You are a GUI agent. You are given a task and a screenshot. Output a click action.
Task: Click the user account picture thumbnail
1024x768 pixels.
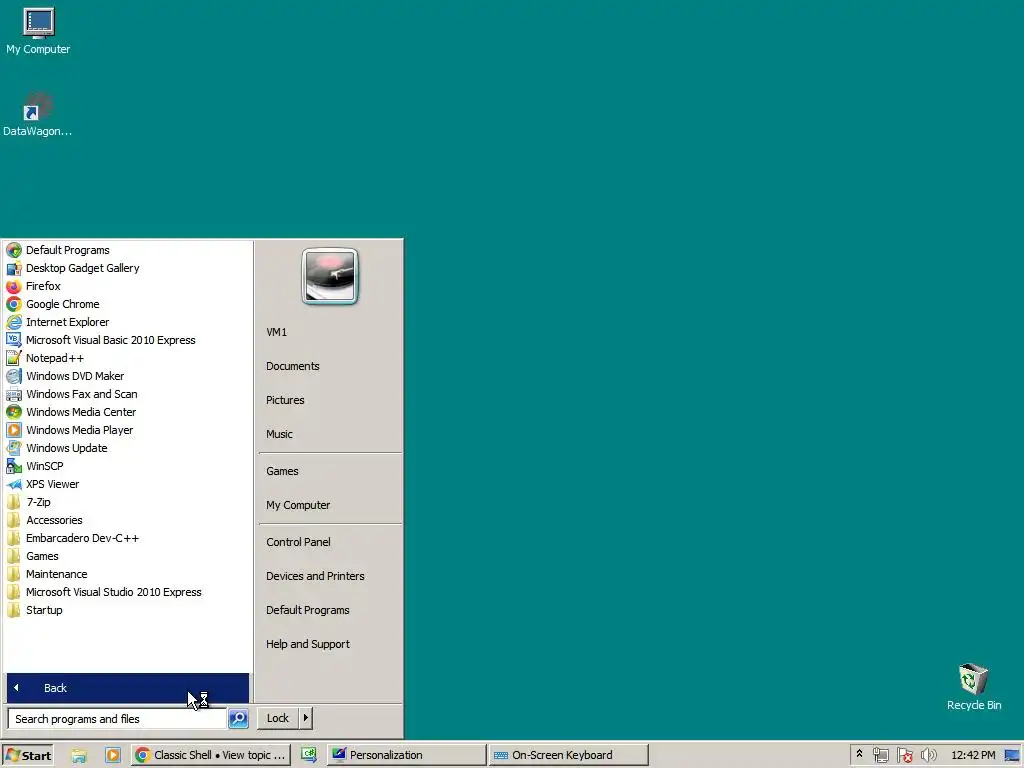[x=330, y=276]
